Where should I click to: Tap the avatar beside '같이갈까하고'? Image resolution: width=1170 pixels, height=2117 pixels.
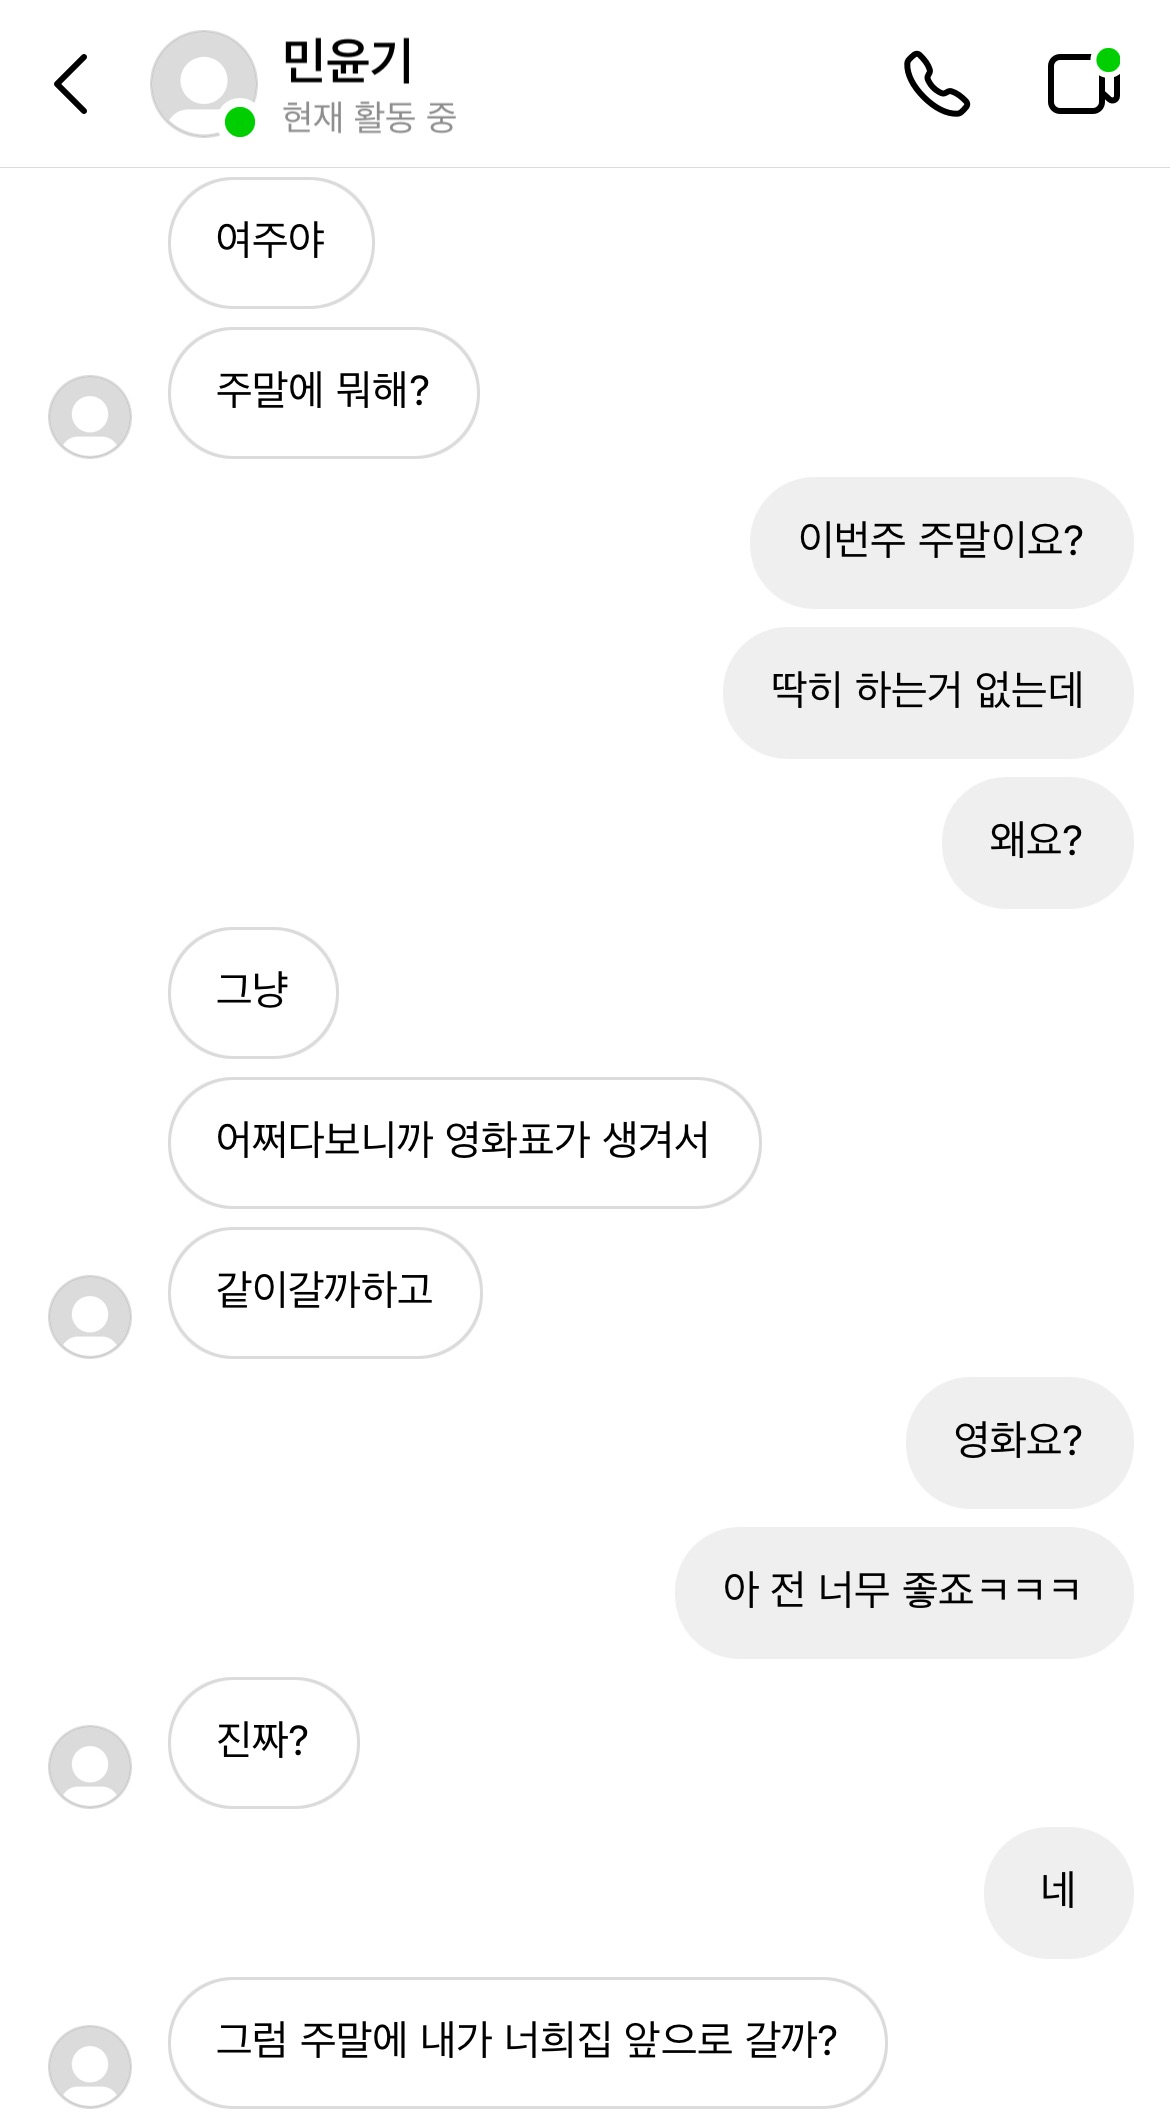(x=90, y=1316)
